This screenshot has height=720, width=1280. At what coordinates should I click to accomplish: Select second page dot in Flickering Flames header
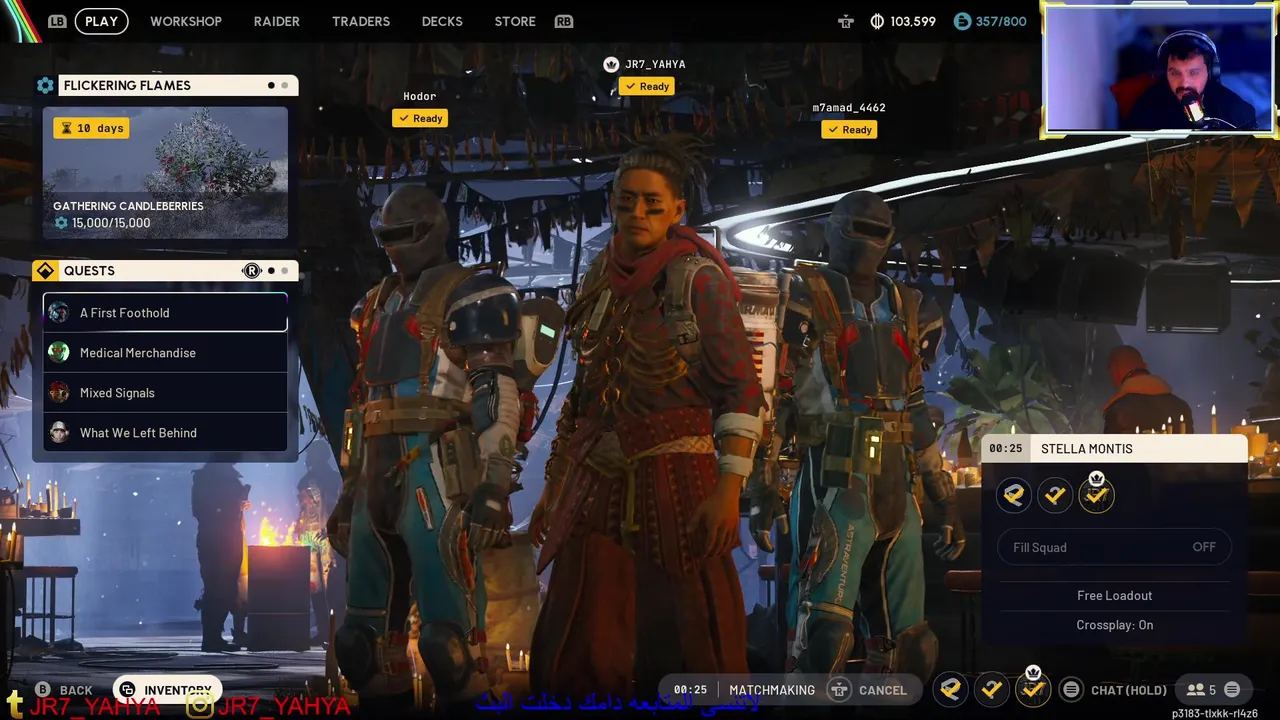tap(284, 86)
